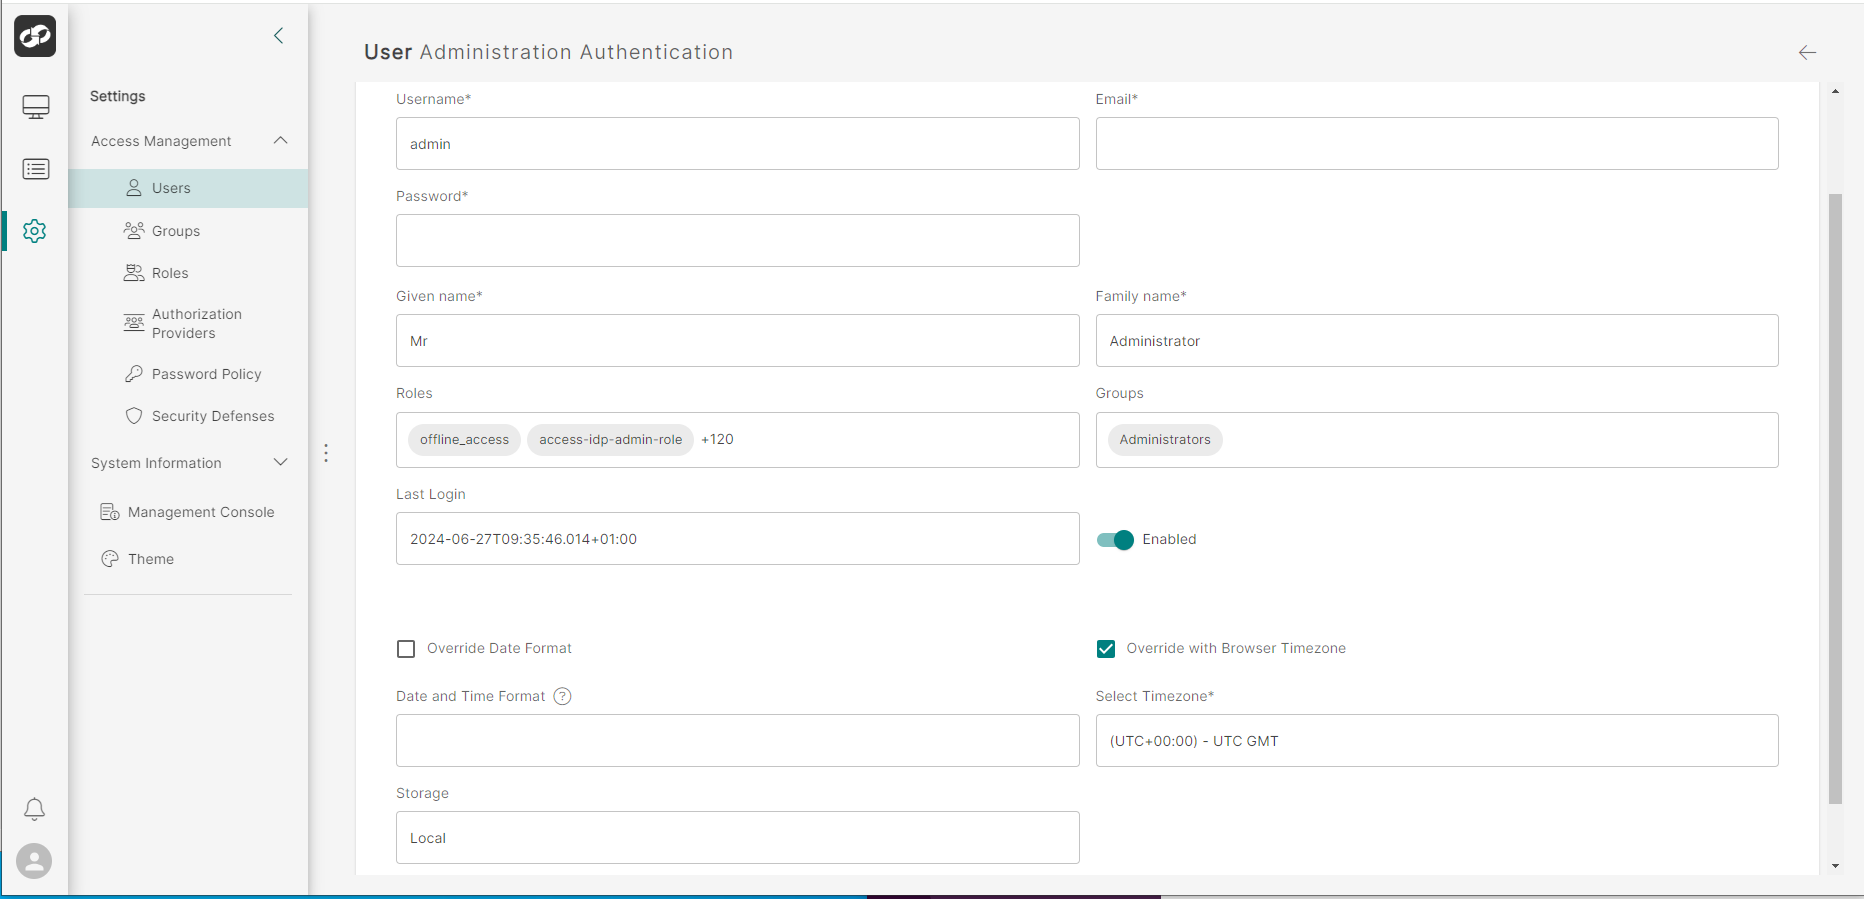Click the Groups people icon
Image resolution: width=1864 pixels, height=899 pixels.
pyautogui.click(x=134, y=231)
